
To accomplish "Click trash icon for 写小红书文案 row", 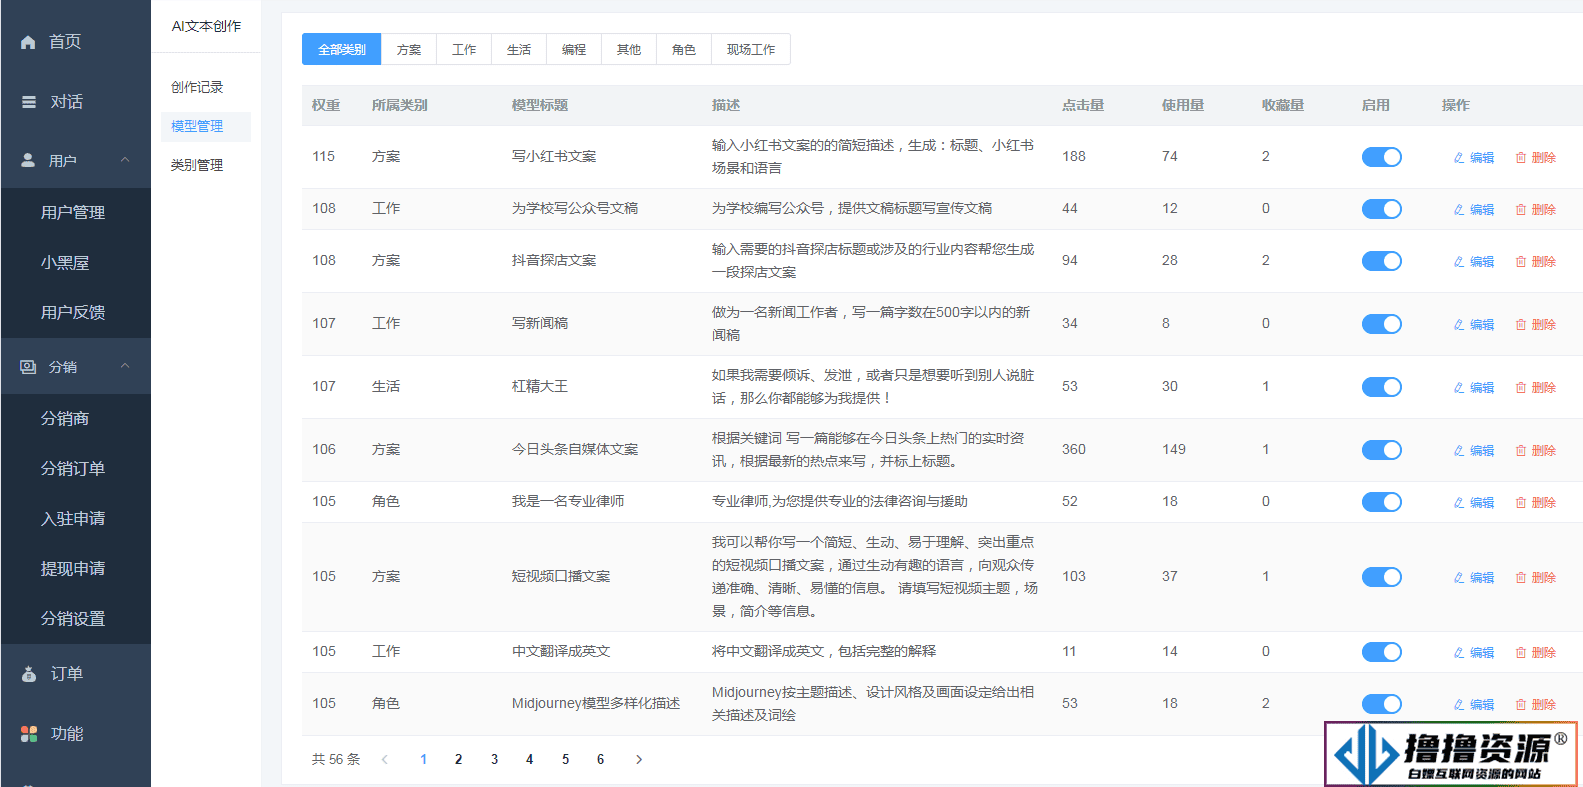I will coord(1521,158).
